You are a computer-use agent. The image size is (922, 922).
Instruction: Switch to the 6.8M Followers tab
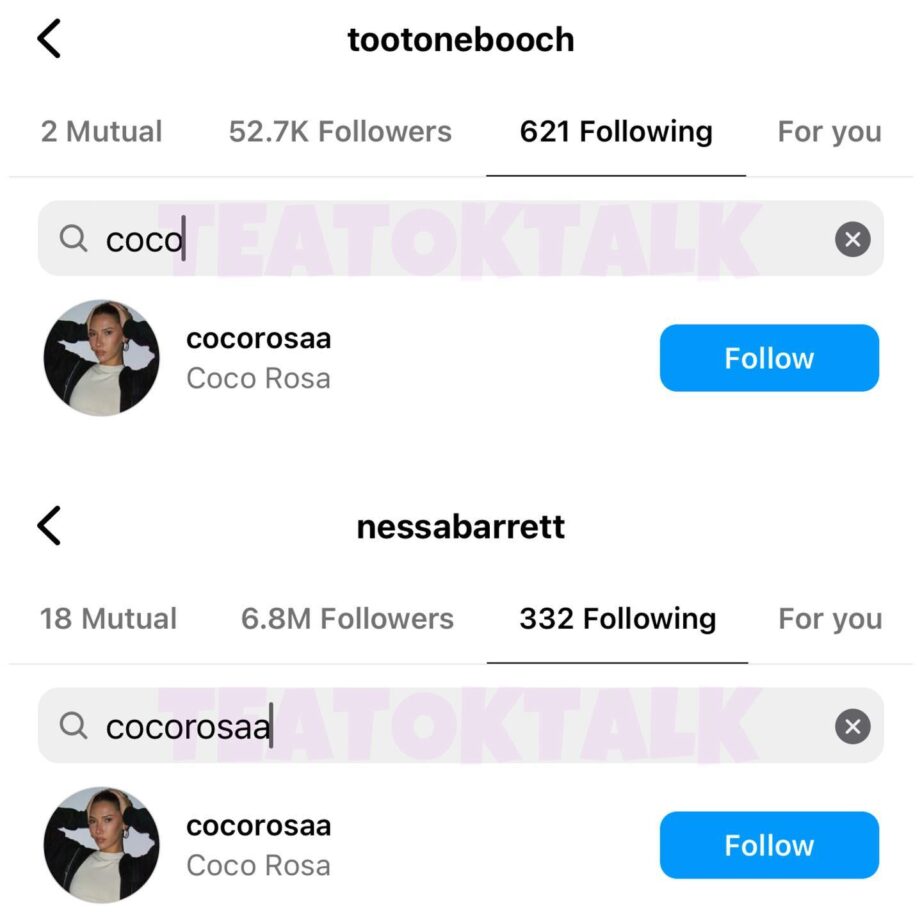coord(347,619)
